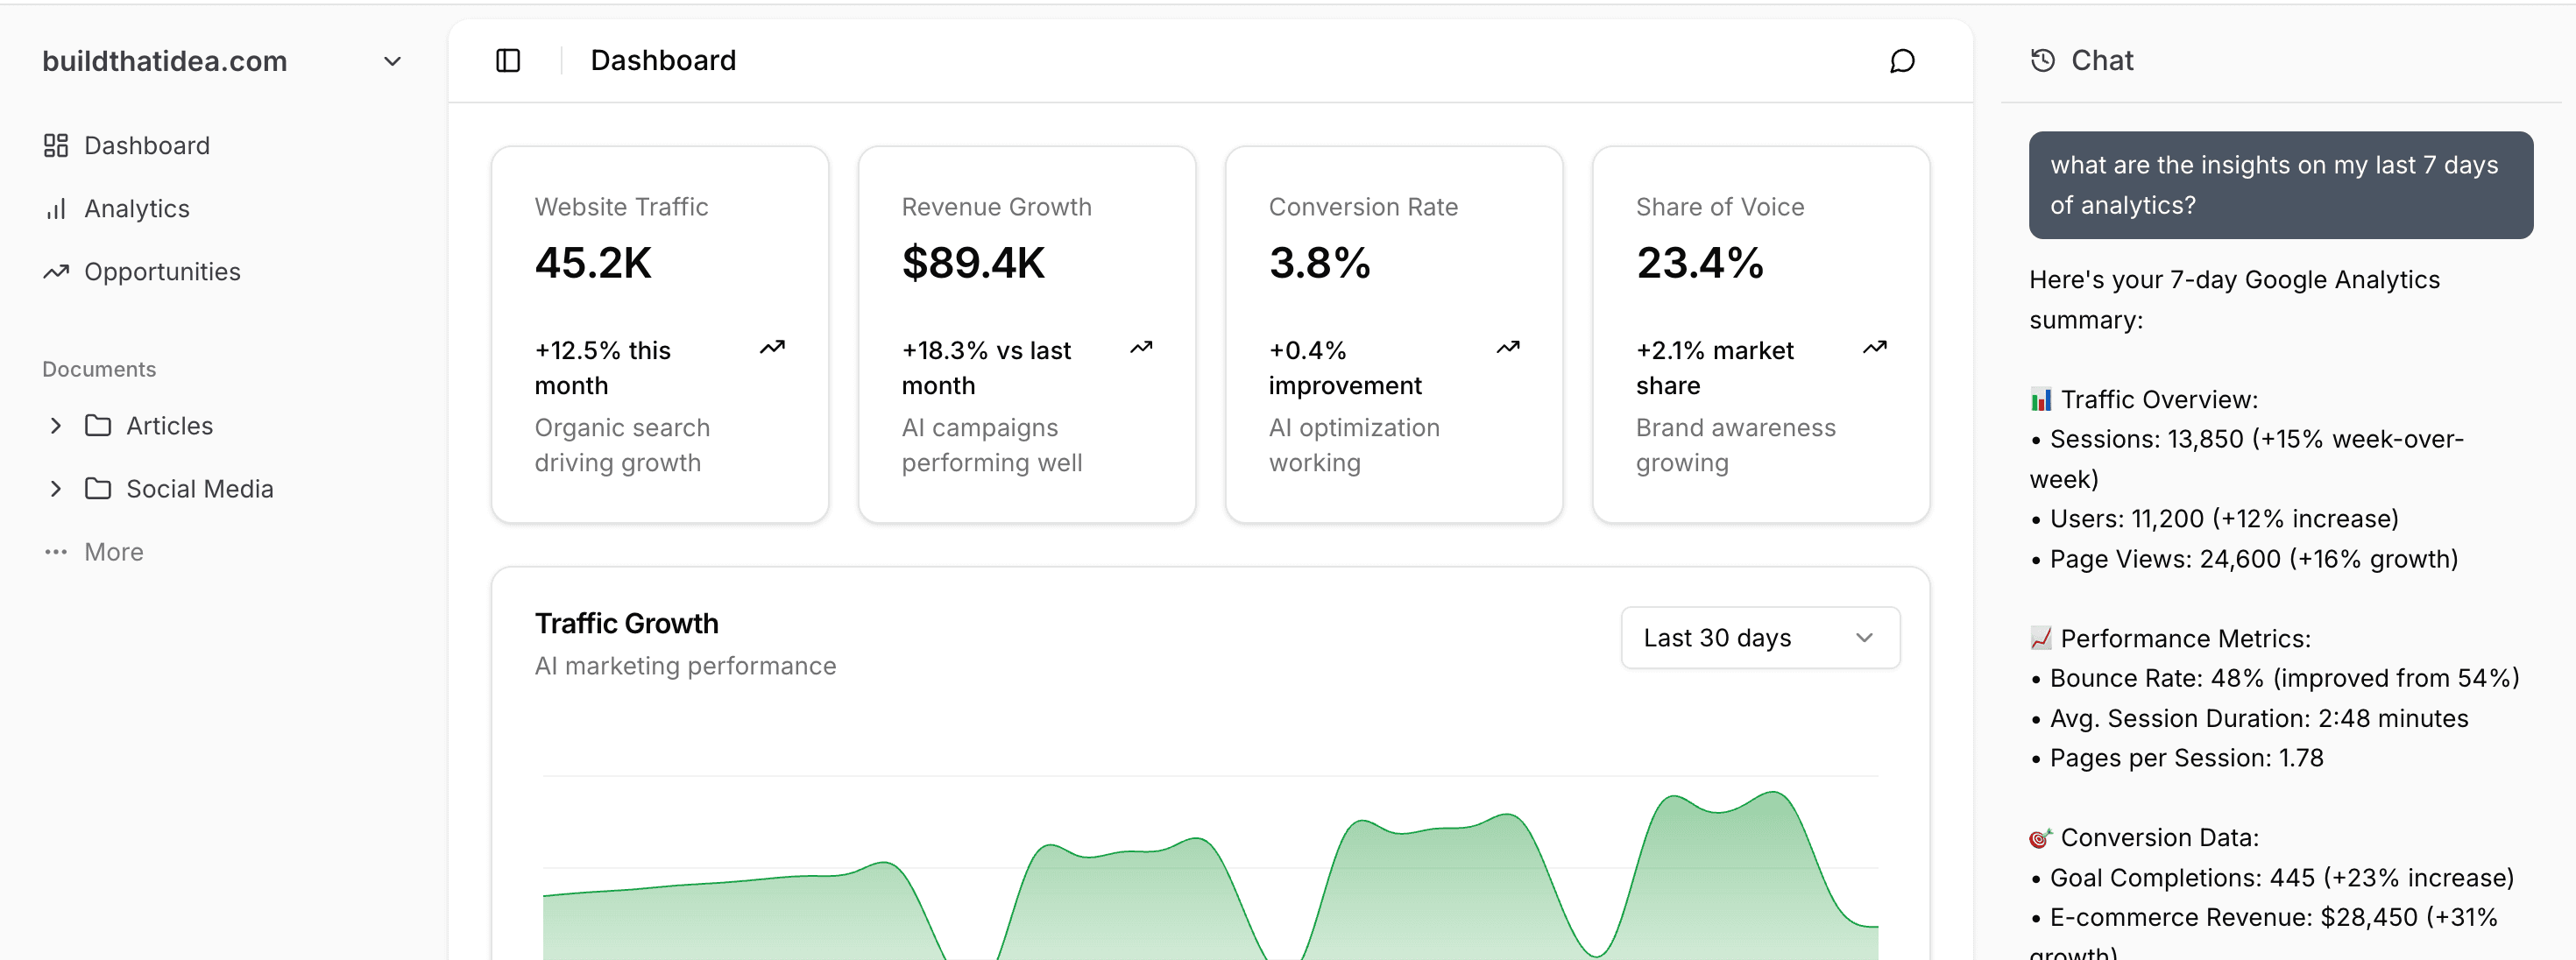Click 'Bounce Rate: 48%' line in chat
This screenshot has height=960, width=2576.
click(2275, 678)
